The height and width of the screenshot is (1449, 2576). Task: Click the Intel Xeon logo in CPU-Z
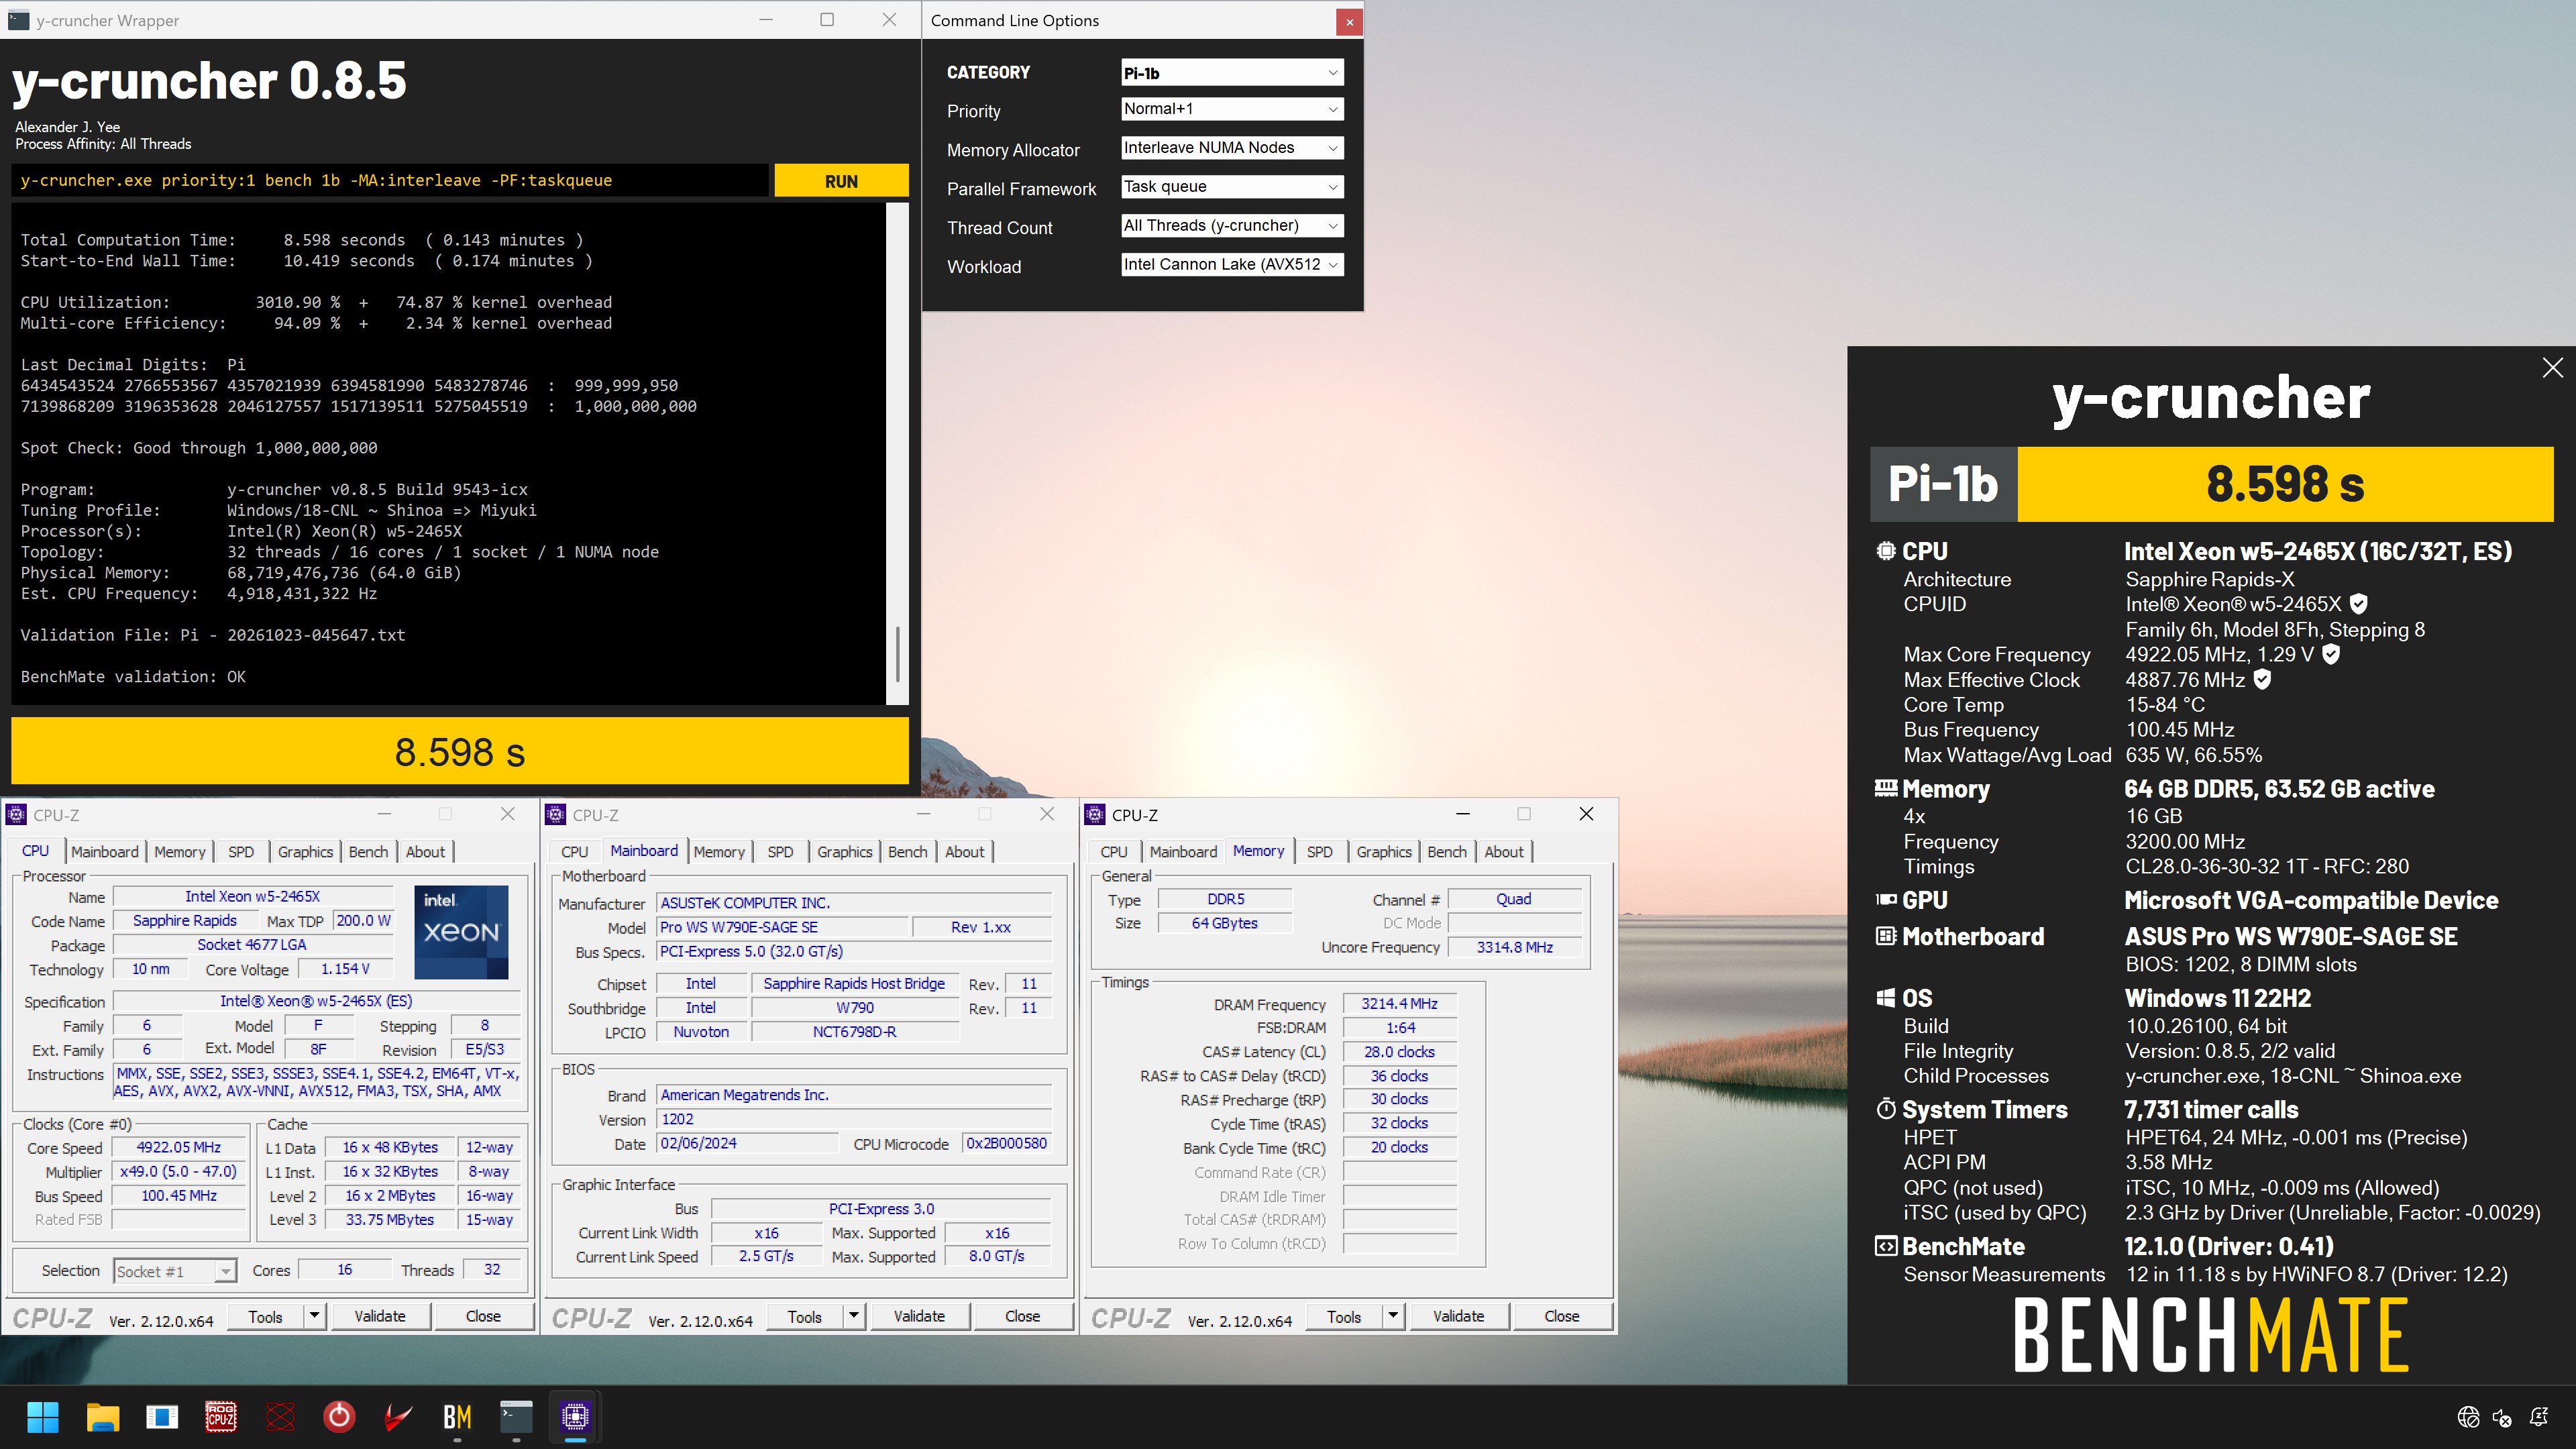tap(461, 932)
